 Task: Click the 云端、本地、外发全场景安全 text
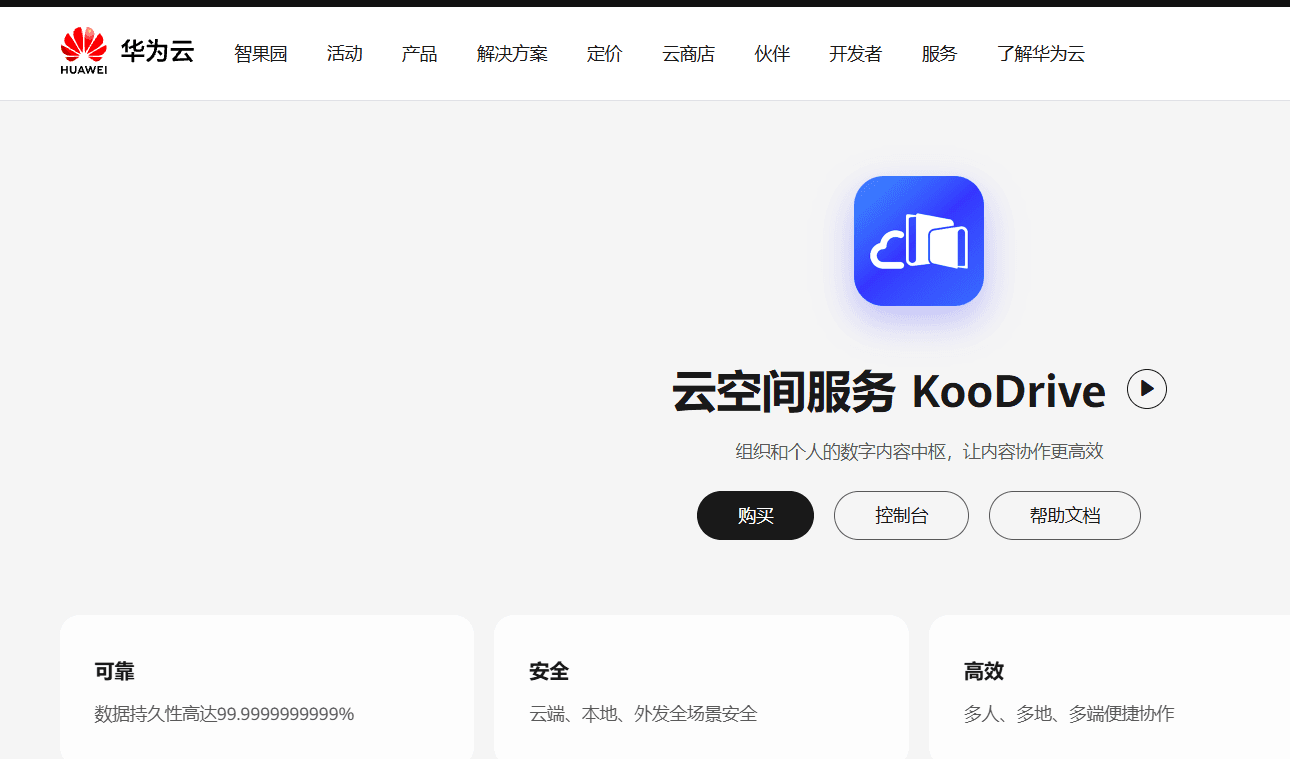click(644, 714)
